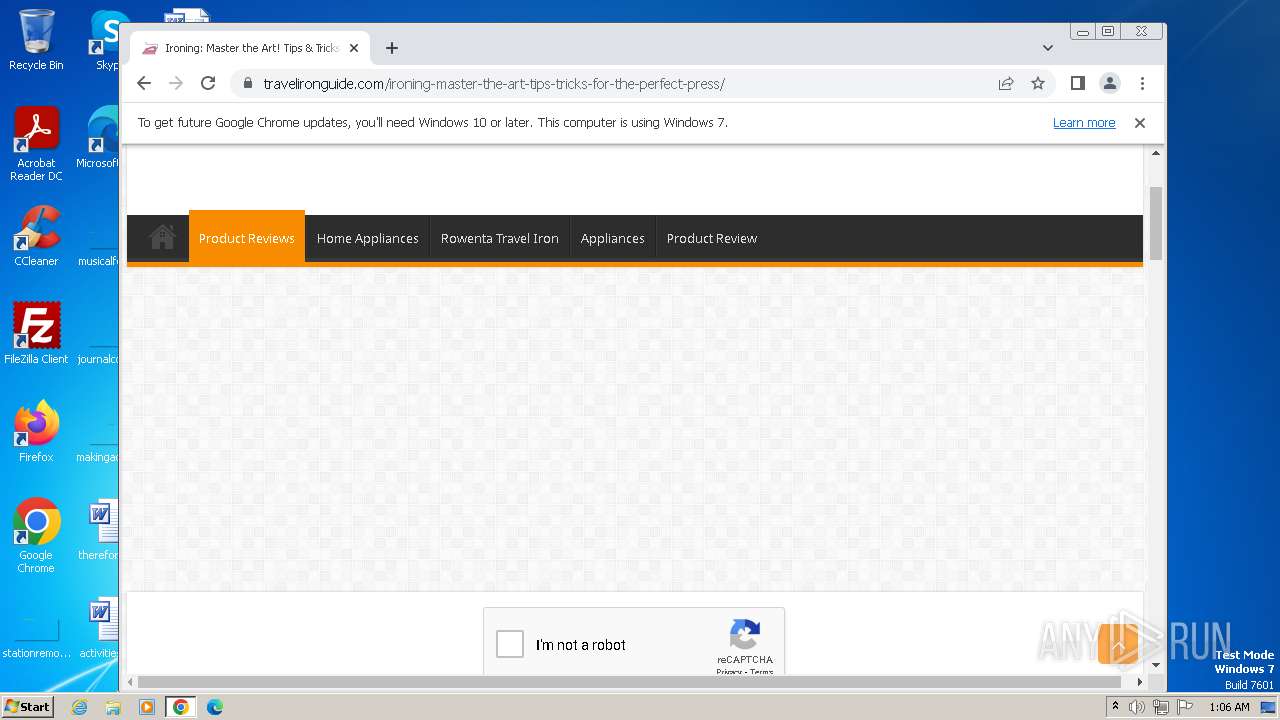Click the 1:06 AM clock
The width and height of the screenshot is (1280, 720).
(x=1229, y=707)
